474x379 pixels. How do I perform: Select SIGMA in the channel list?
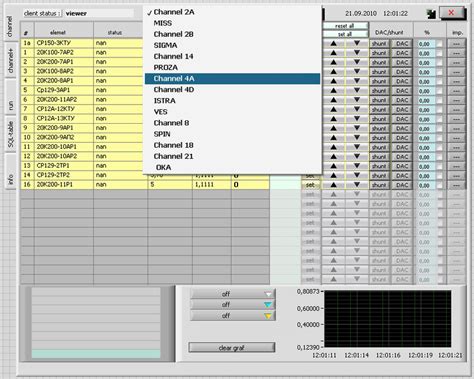[x=232, y=45]
